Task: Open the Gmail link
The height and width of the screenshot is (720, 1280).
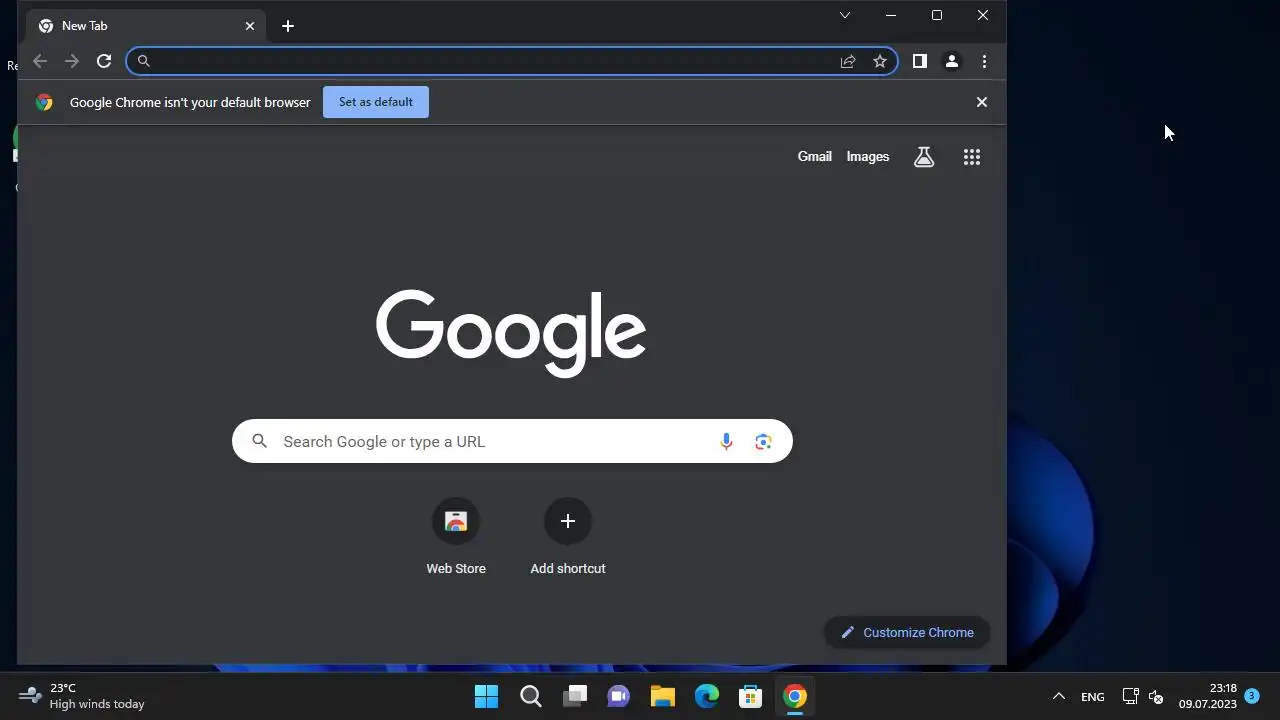Action: tap(815, 157)
